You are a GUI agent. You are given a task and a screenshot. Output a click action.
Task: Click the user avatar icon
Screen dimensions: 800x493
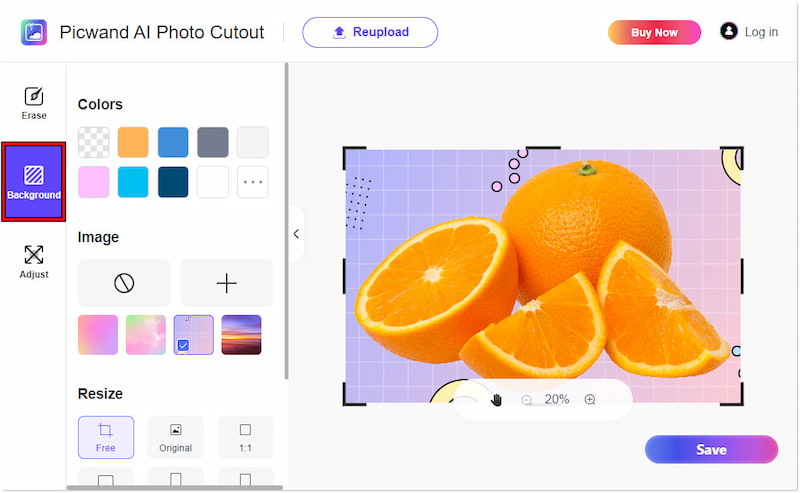point(729,31)
